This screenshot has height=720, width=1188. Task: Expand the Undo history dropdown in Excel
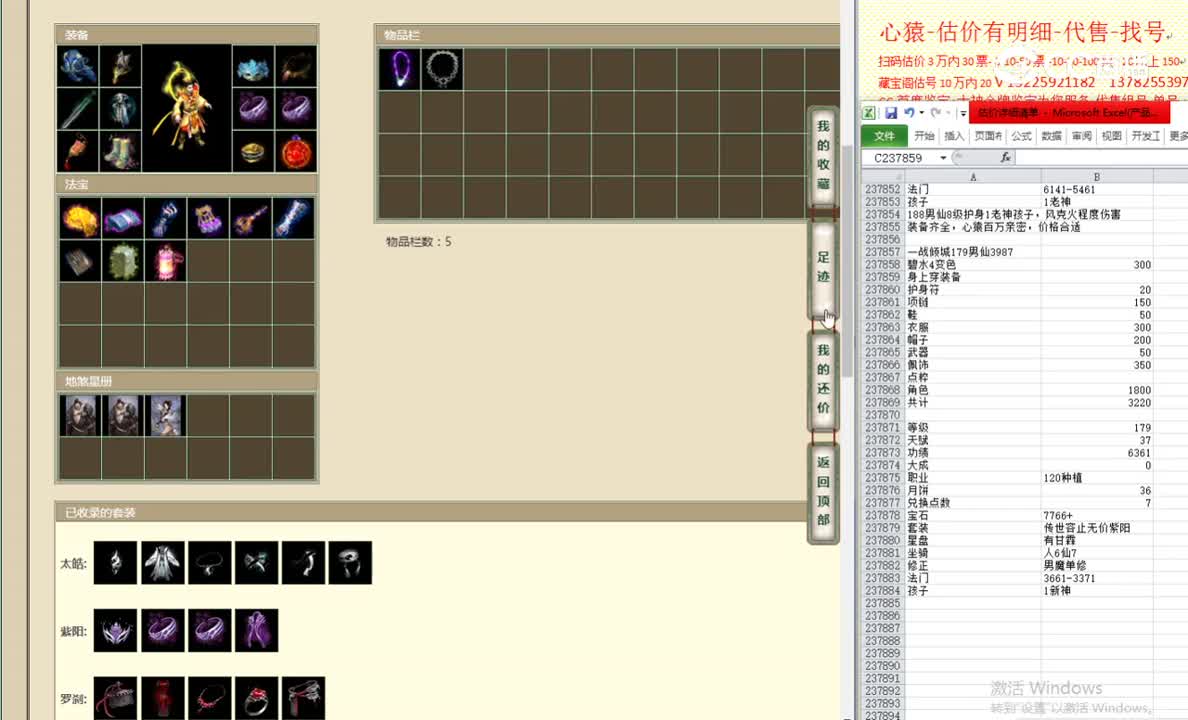pyautogui.click(x=921, y=113)
